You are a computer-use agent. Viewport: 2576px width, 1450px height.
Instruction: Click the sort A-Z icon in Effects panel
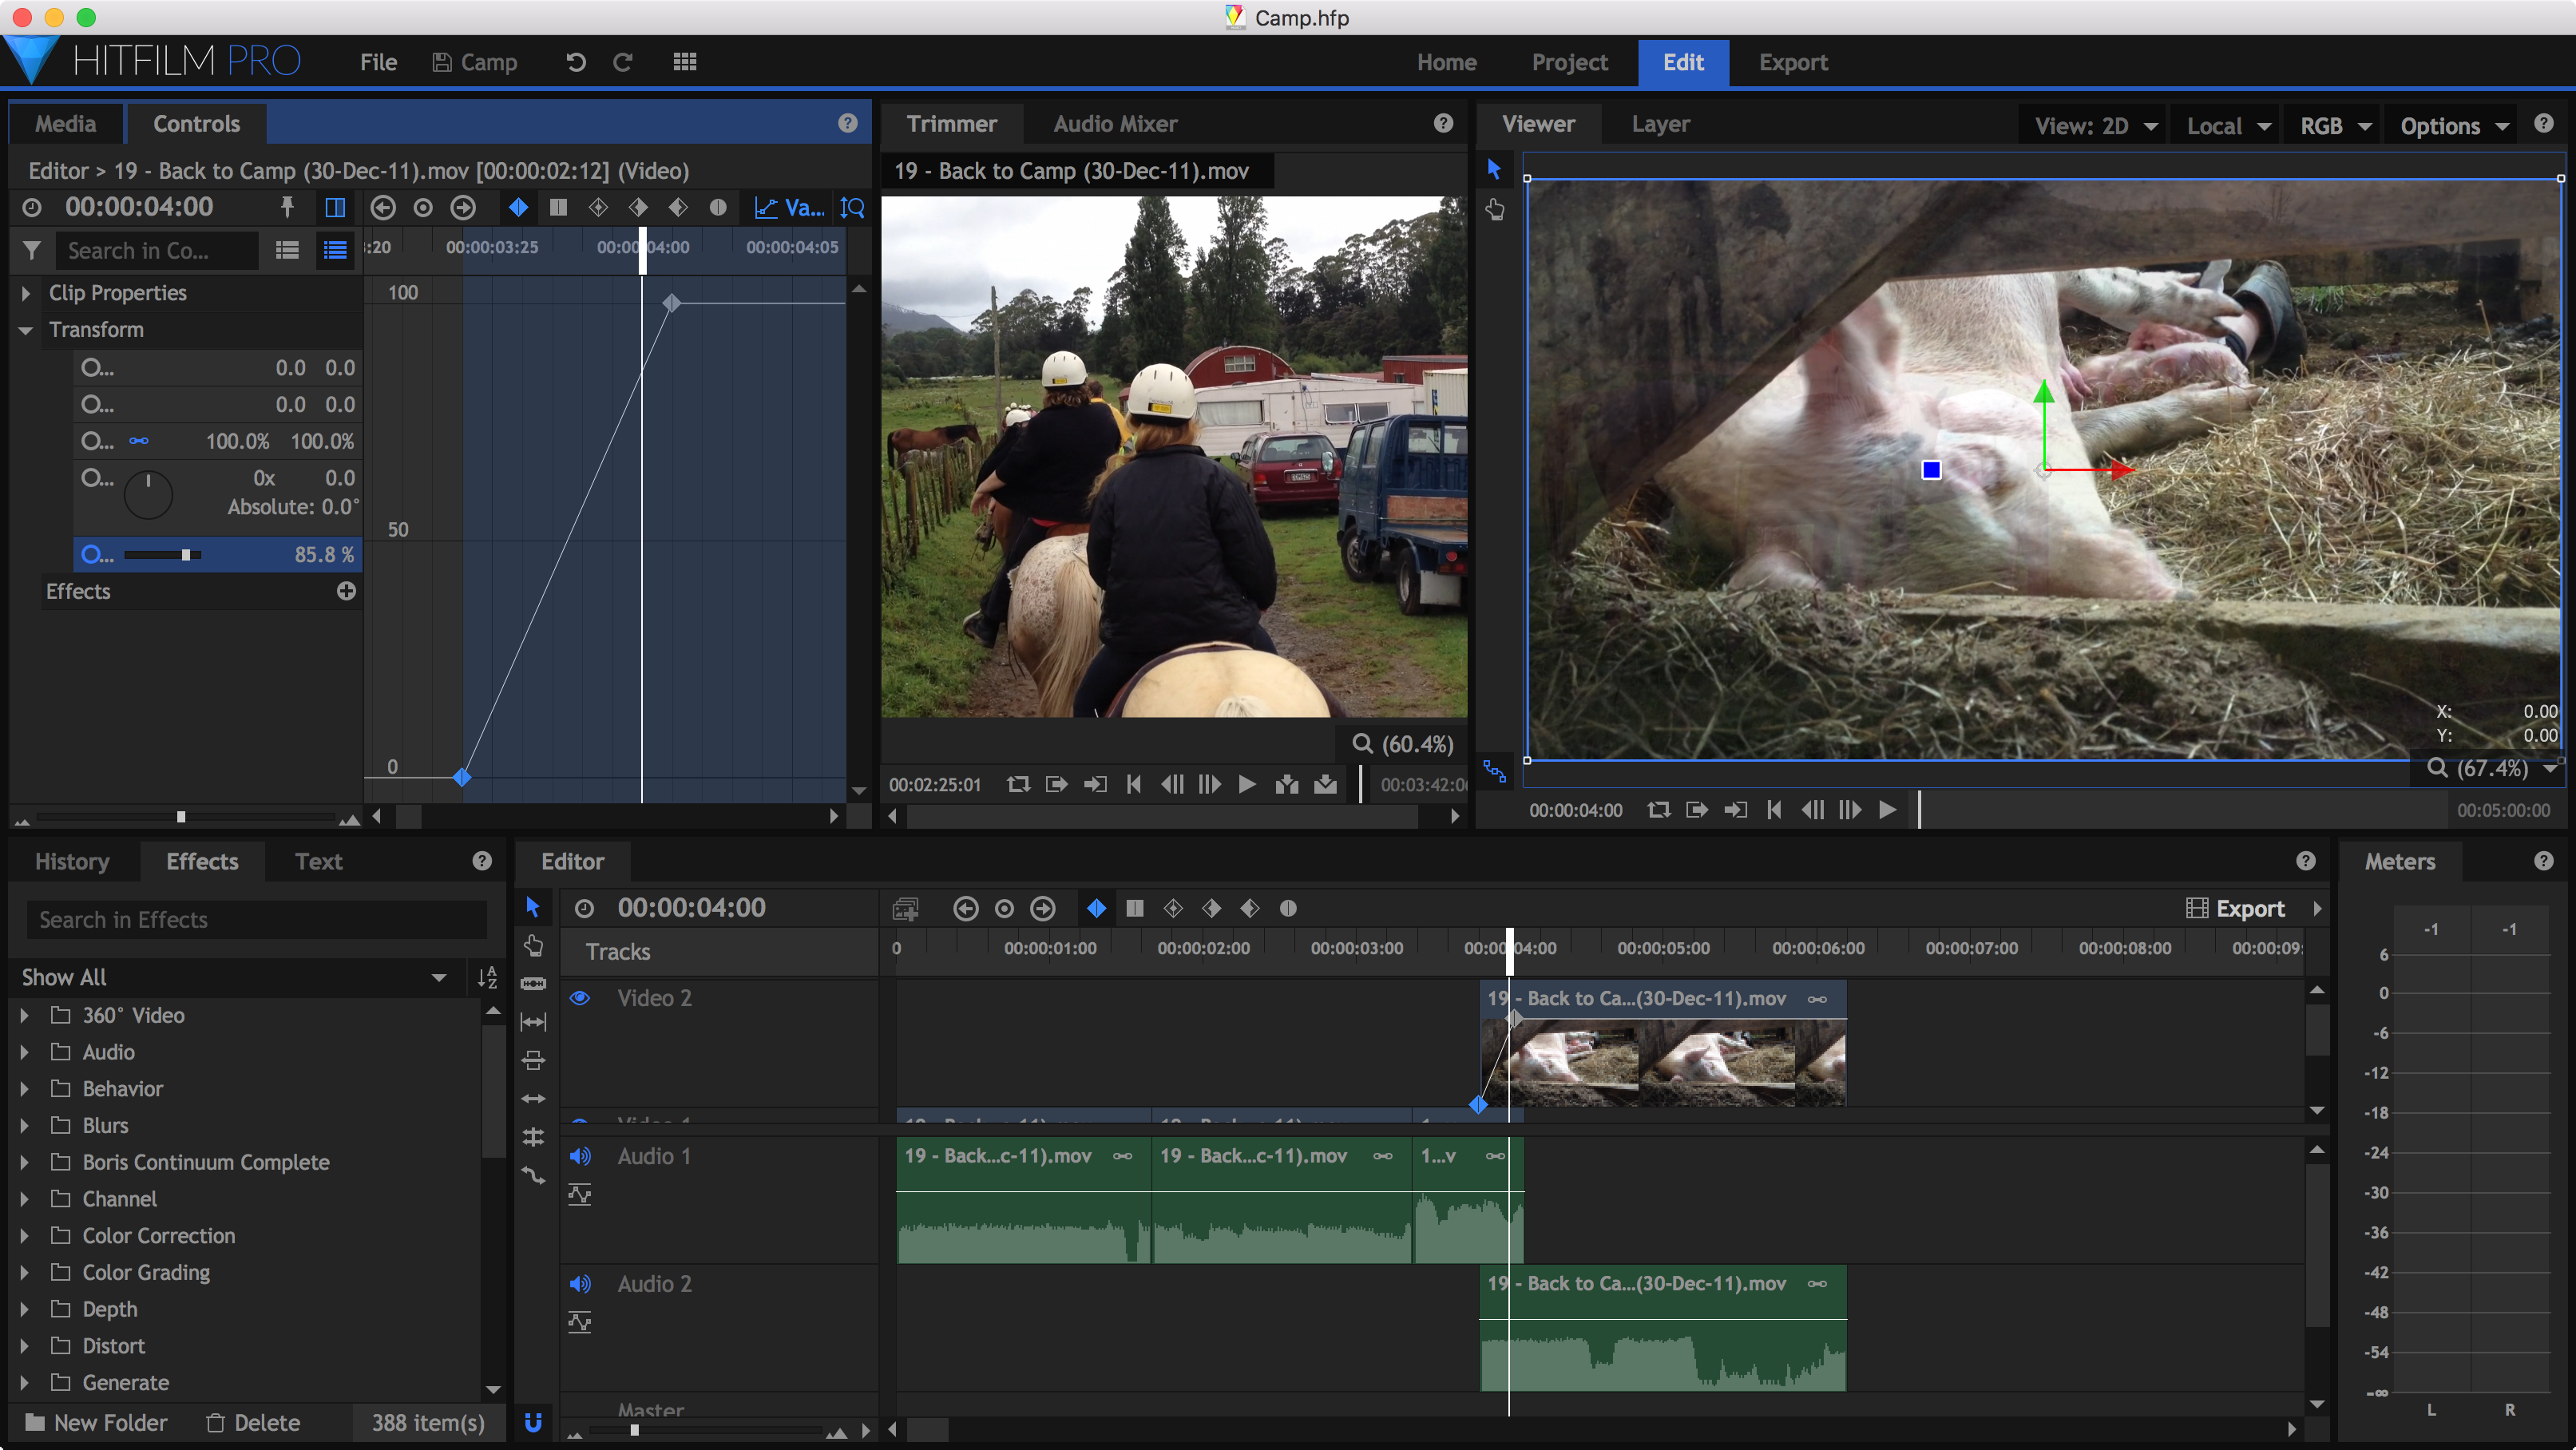click(487, 977)
